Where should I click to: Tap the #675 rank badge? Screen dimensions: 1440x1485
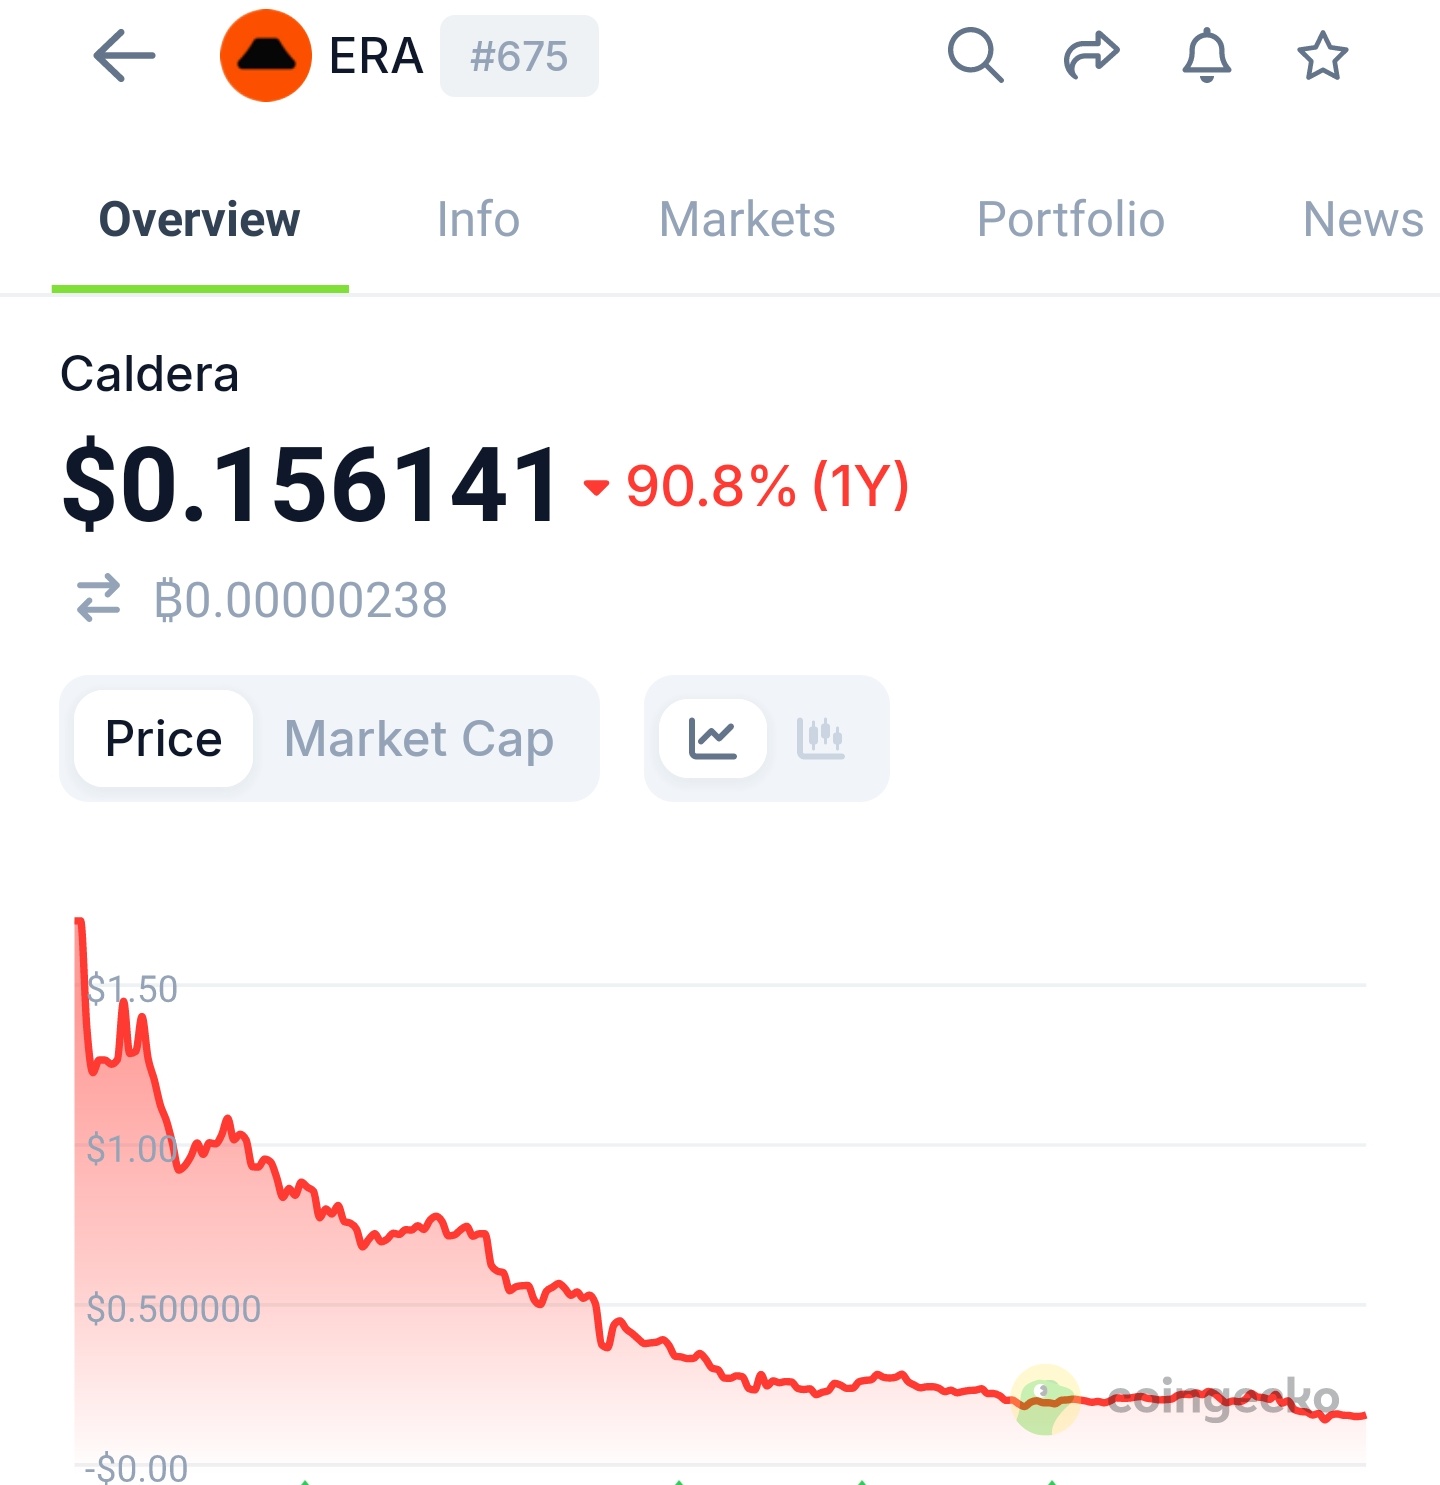(x=519, y=57)
